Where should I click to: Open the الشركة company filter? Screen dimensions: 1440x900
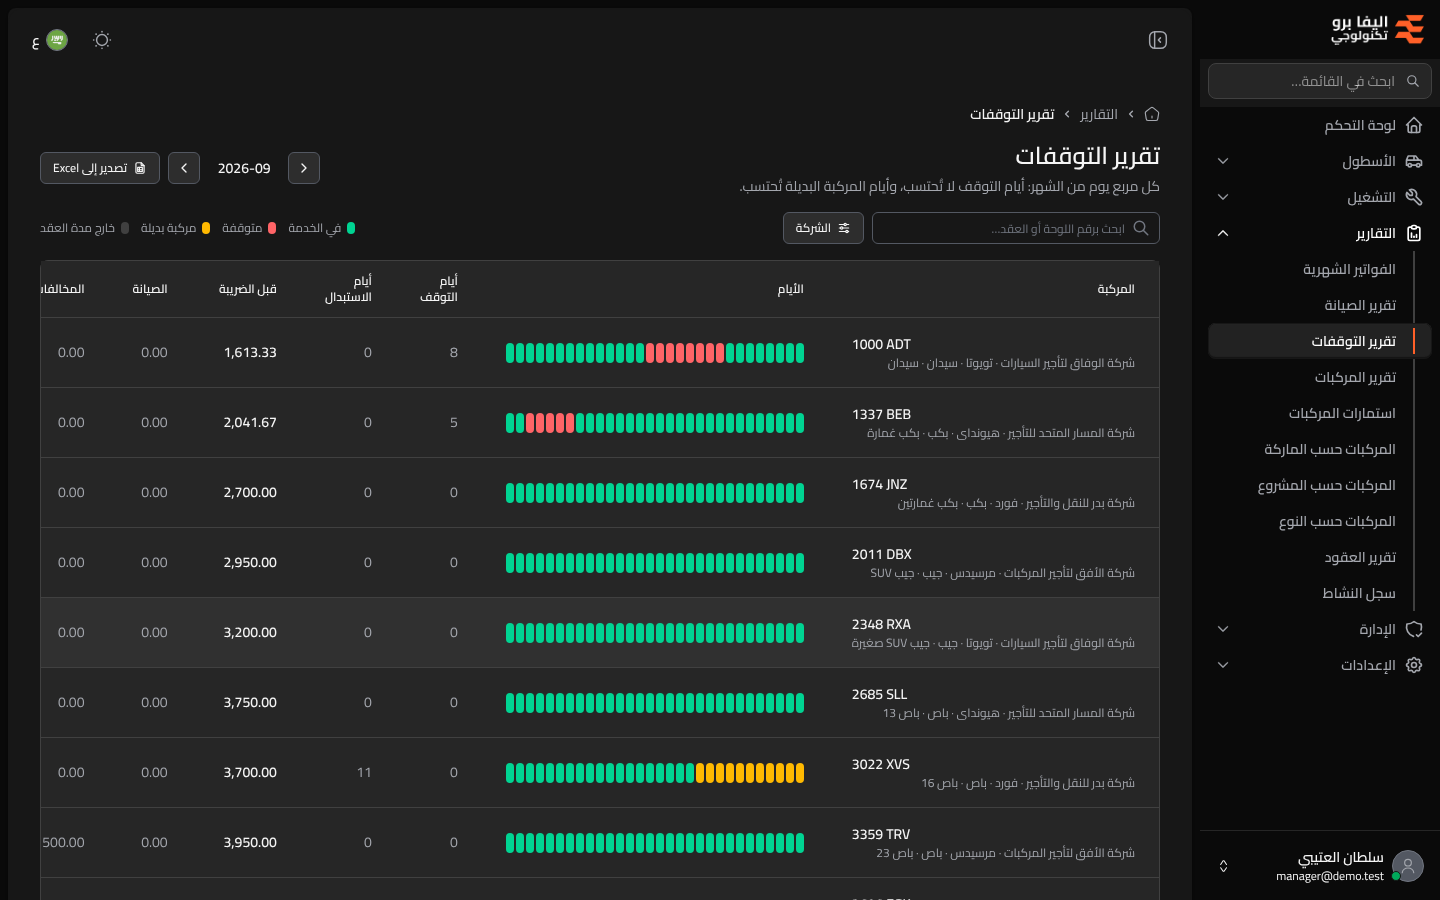[x=823, y=228]
